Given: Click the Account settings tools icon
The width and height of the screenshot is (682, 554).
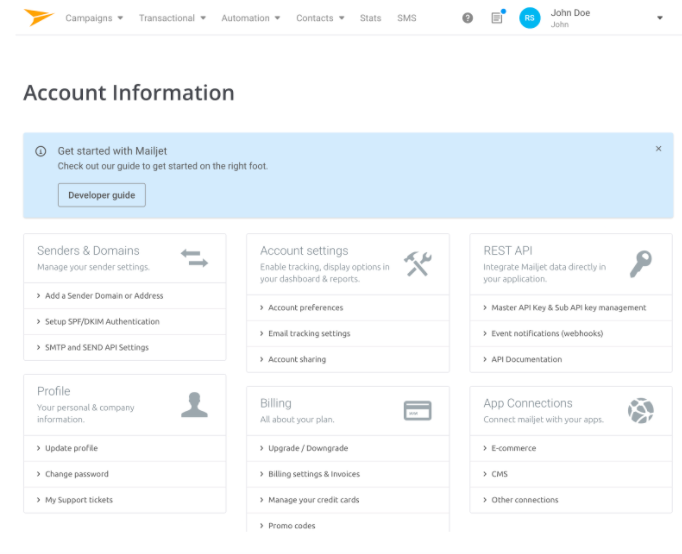Looking at the screenshot, I should [417, 264].
